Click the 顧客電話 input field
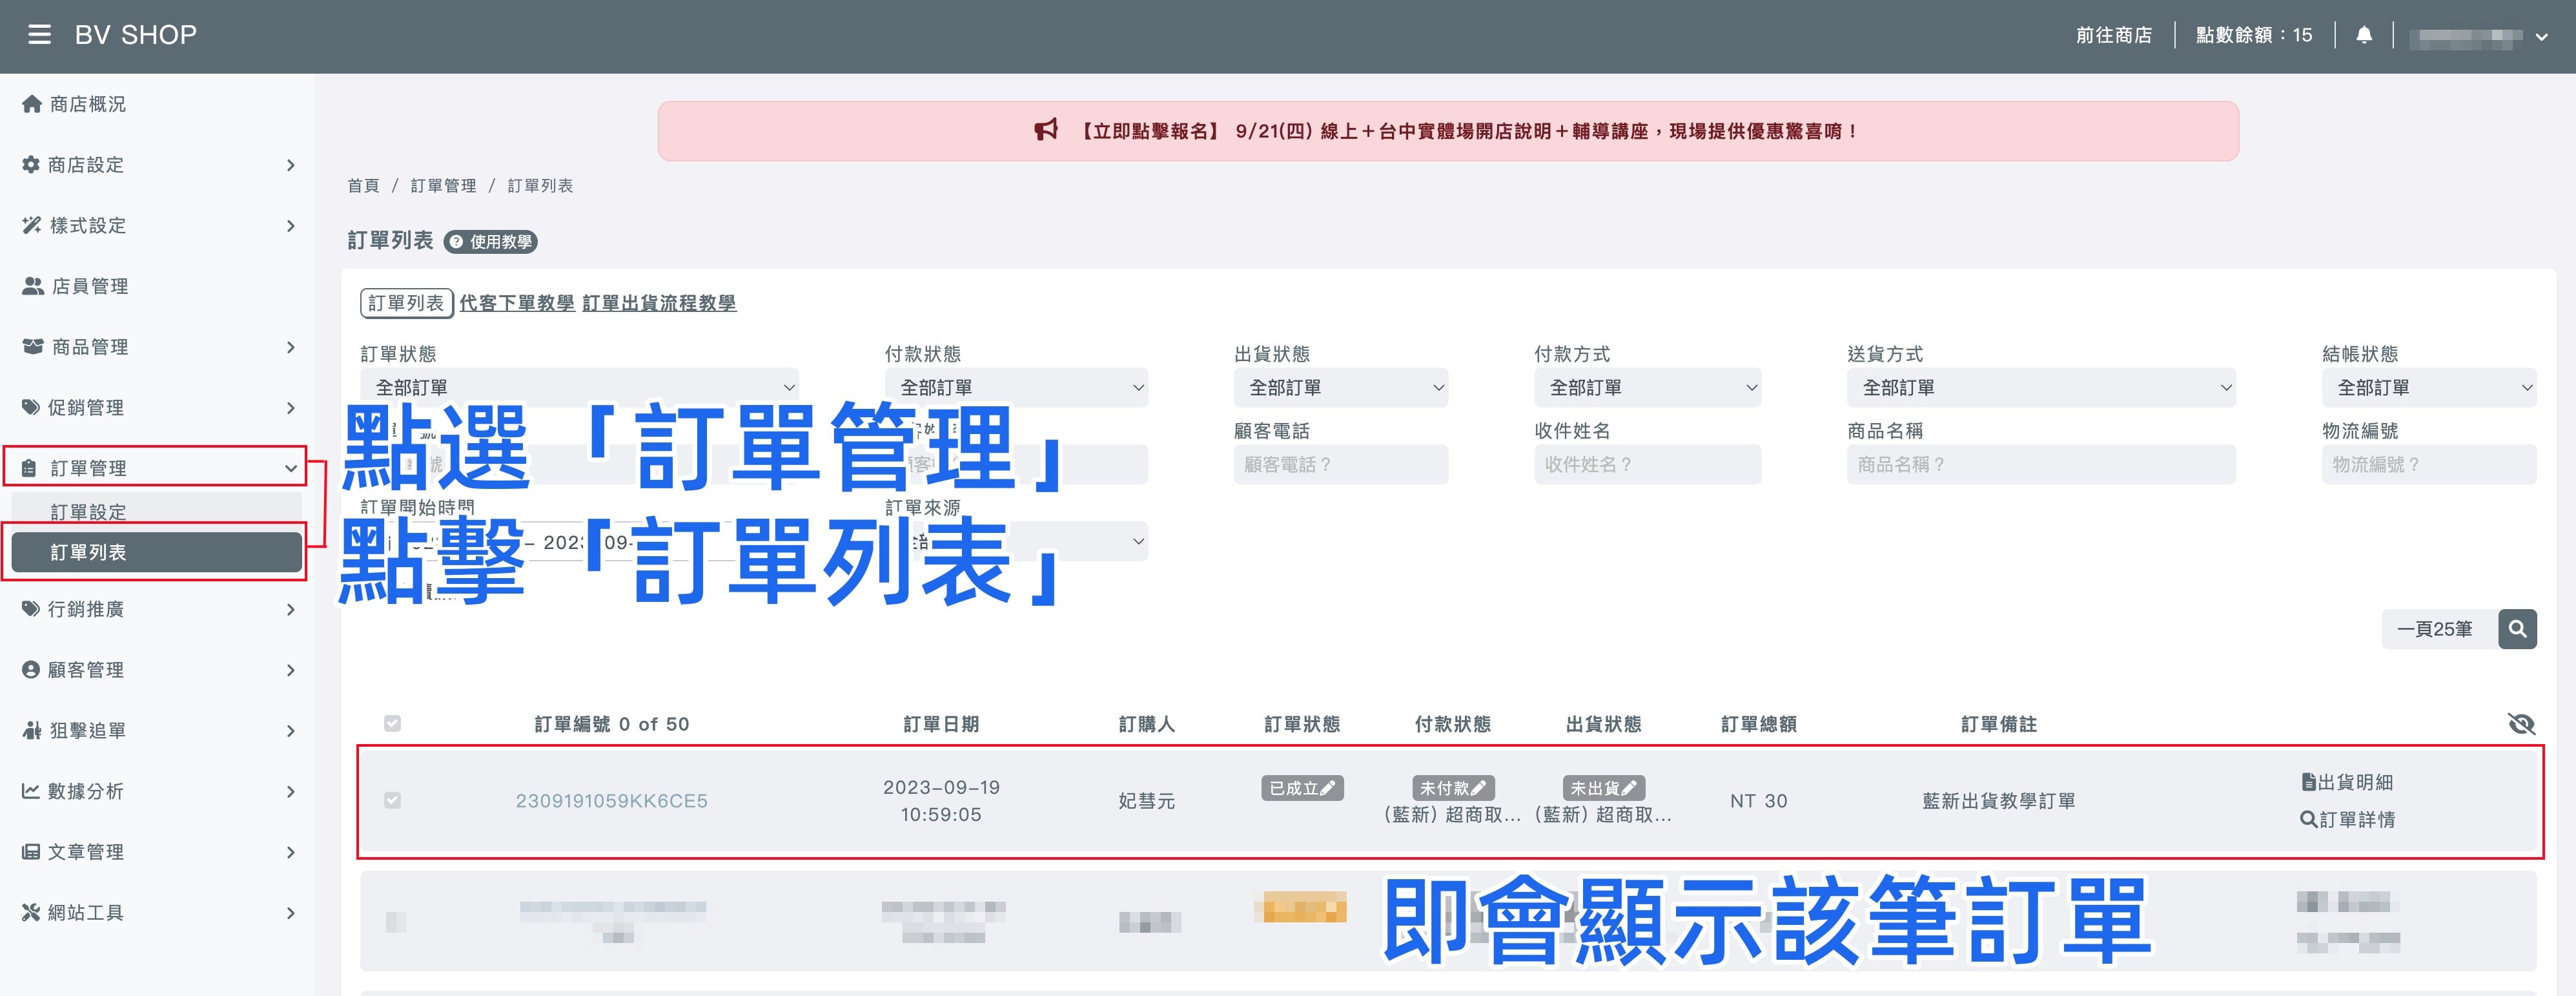The image size is (2576, 996). pos(1341,464)
